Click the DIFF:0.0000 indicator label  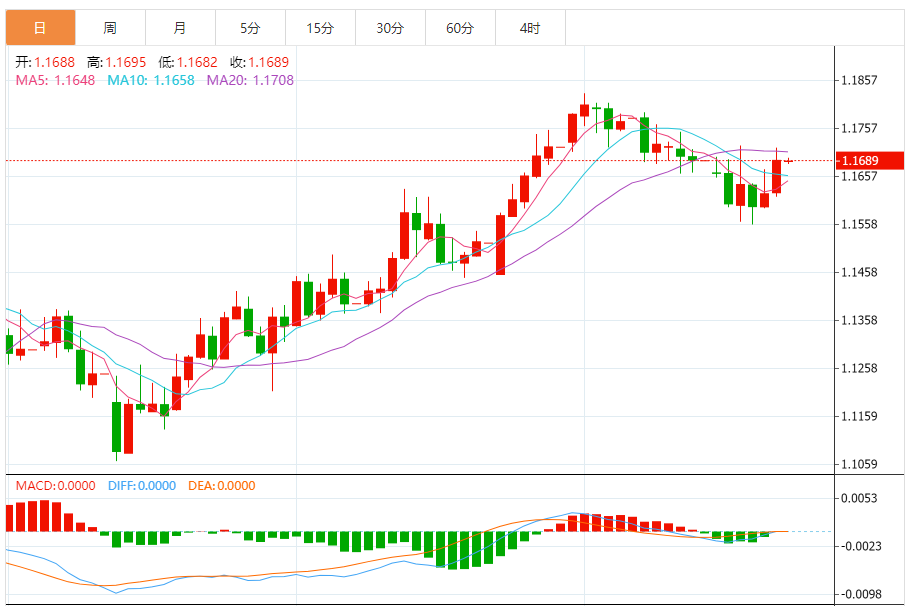(142, 486)
